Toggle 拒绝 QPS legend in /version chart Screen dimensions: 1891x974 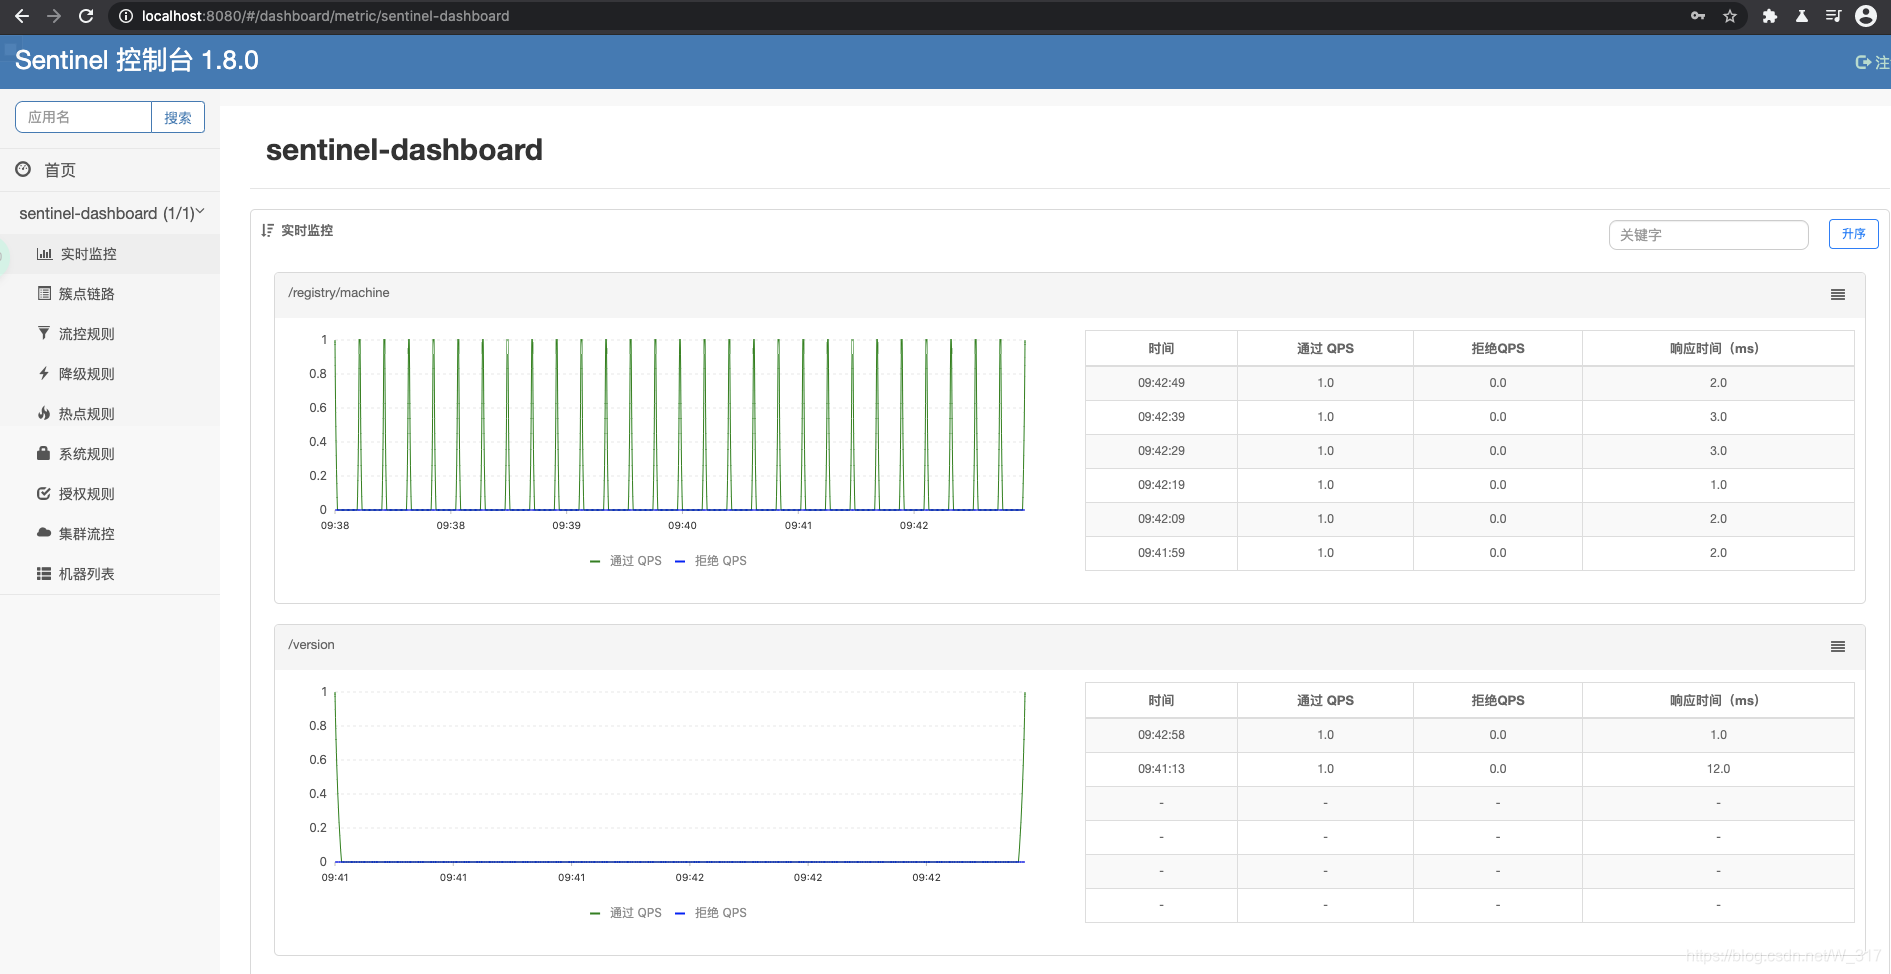pos(711,913)
